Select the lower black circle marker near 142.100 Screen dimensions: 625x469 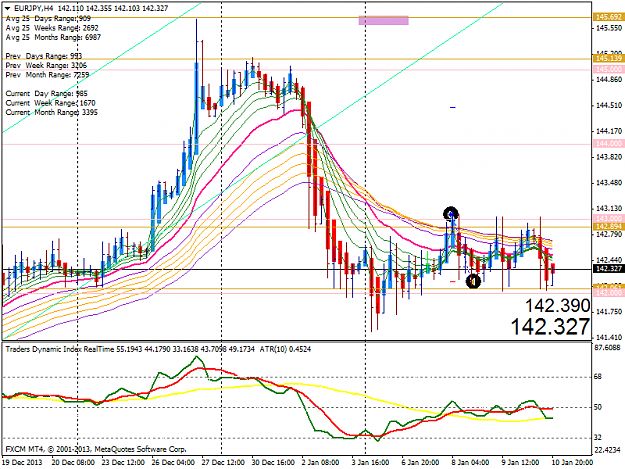pyautogui.click(x=474, y=281)
